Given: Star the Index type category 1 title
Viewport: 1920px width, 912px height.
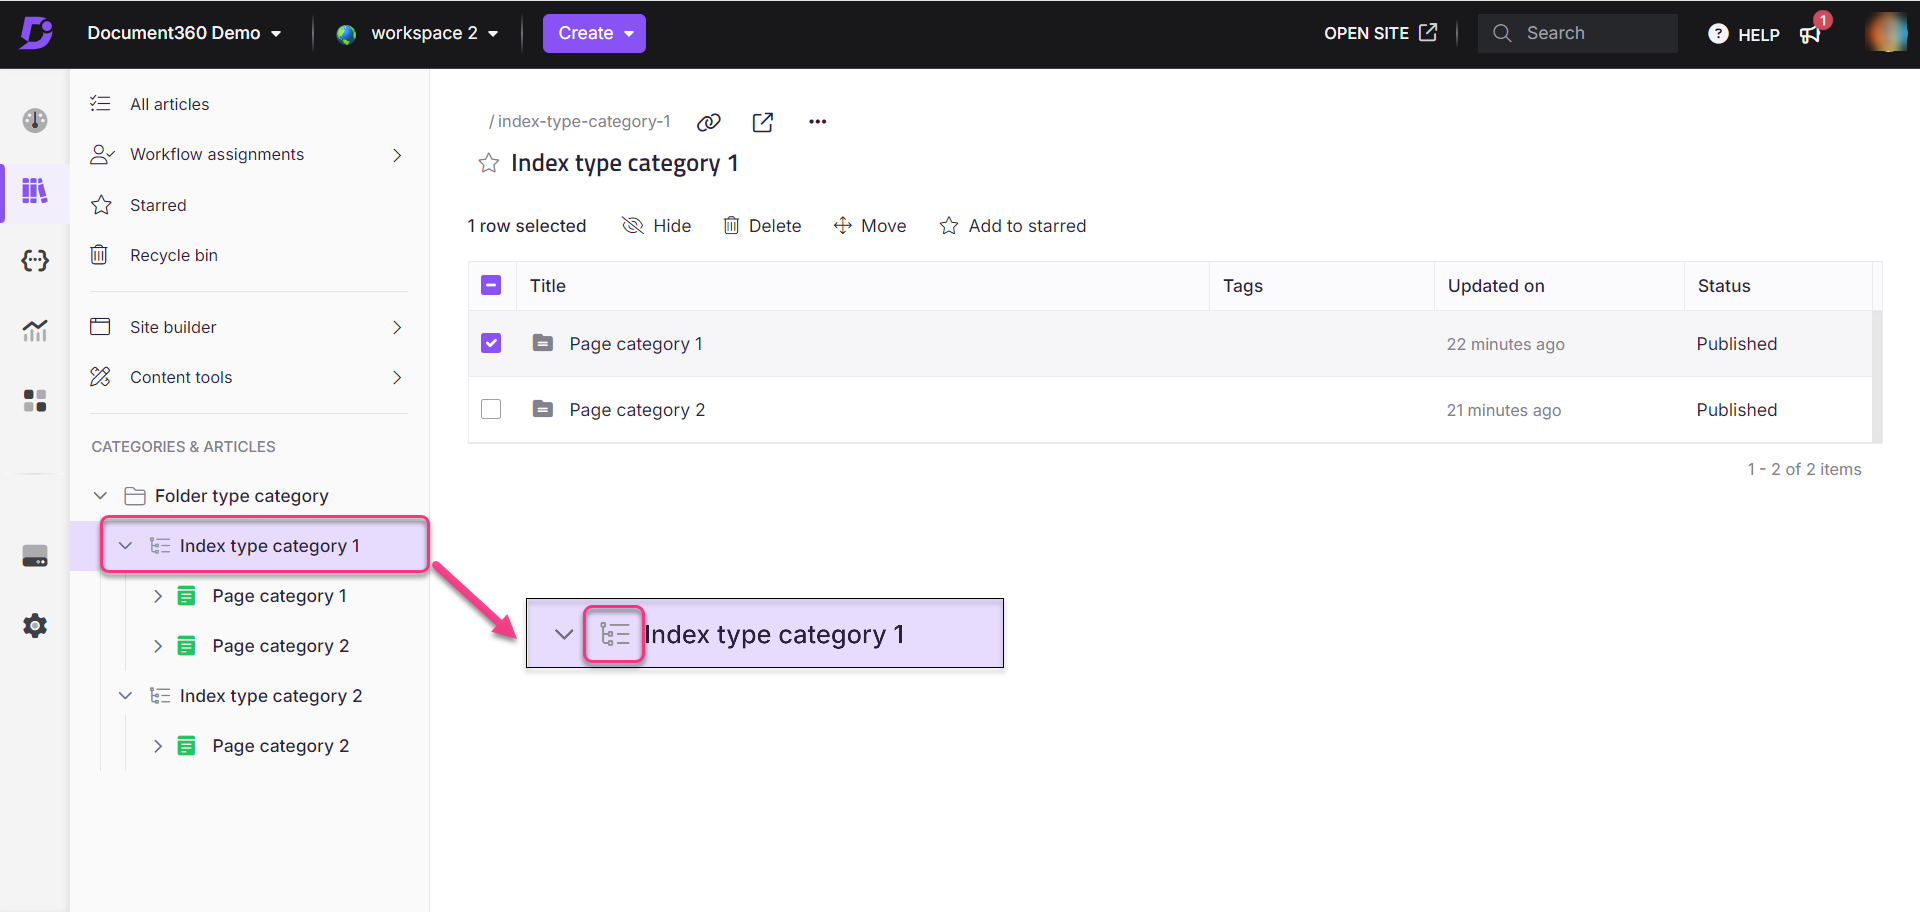Looking at the screenshot, I should (488, 163).
